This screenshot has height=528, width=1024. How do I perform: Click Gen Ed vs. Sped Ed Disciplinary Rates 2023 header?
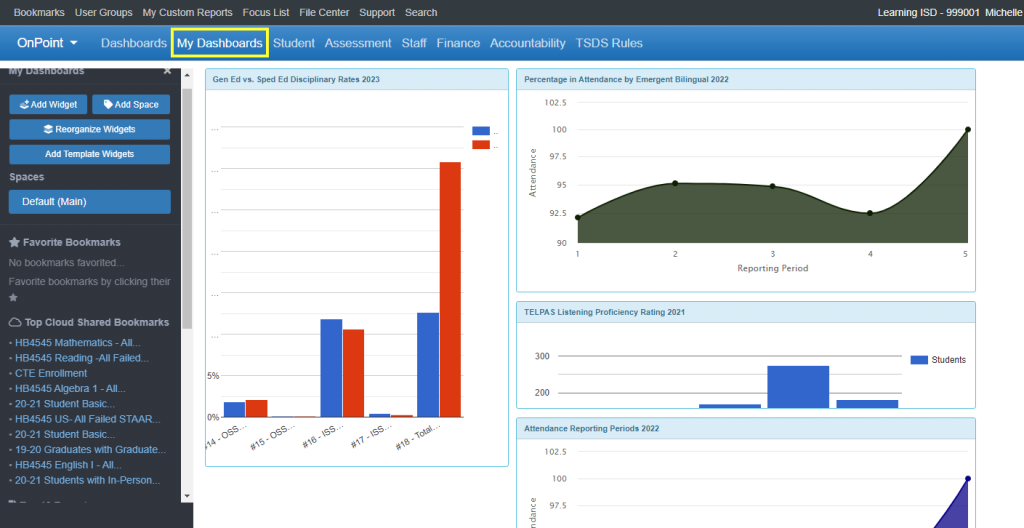pyautogui.click(x=357, y=79)
